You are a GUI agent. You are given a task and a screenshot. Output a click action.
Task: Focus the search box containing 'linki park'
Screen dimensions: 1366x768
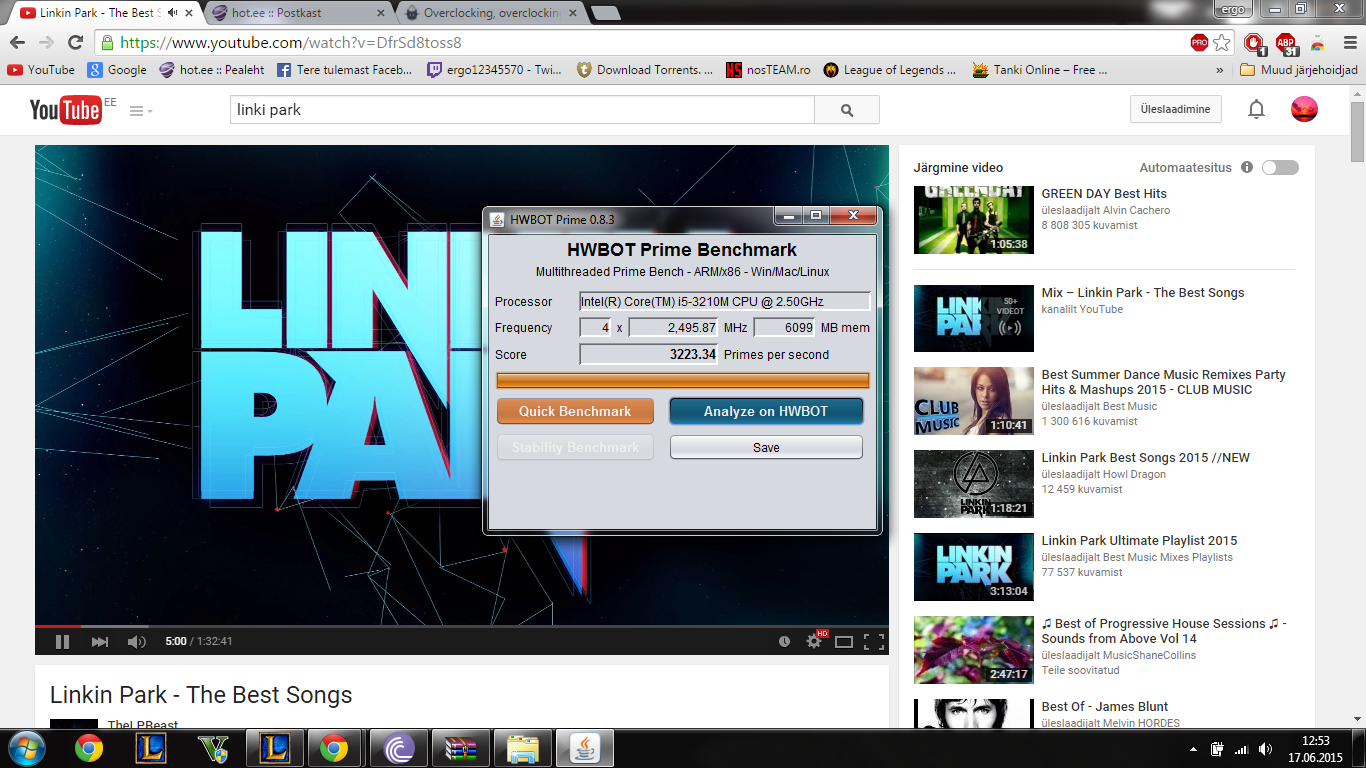[x=522, y=110]
